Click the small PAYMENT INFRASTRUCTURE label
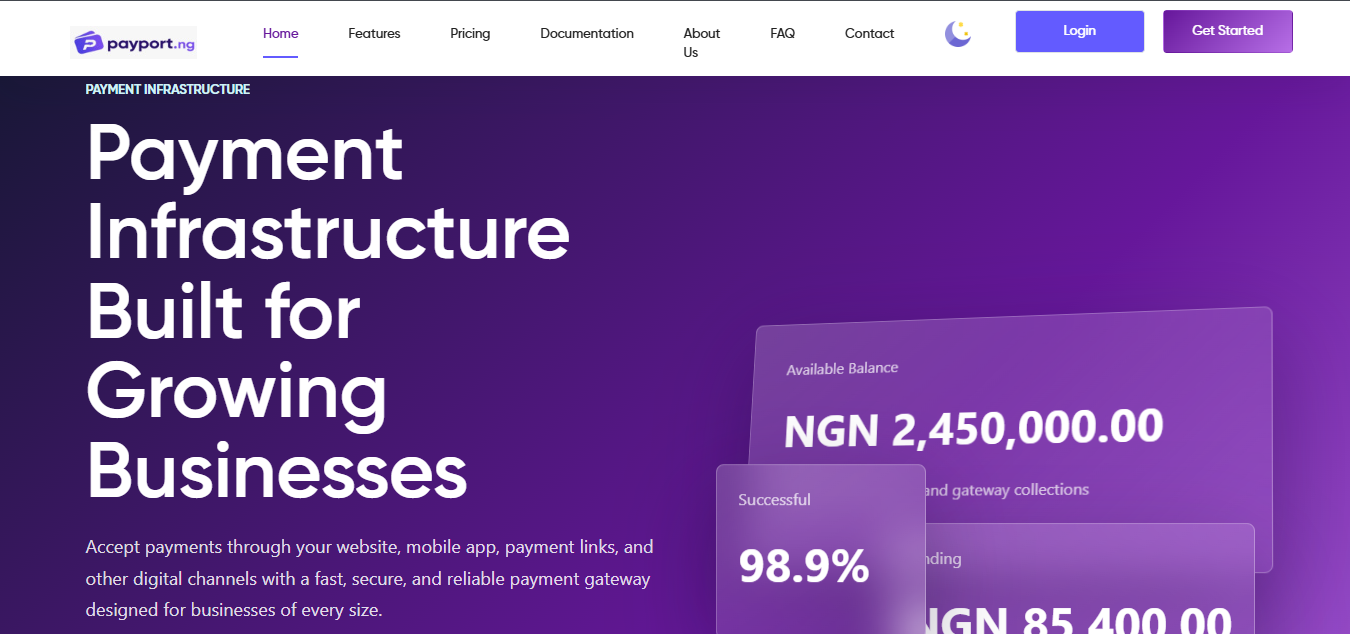The width and height of the screenshot is (1350, 634). pos(168,89)
